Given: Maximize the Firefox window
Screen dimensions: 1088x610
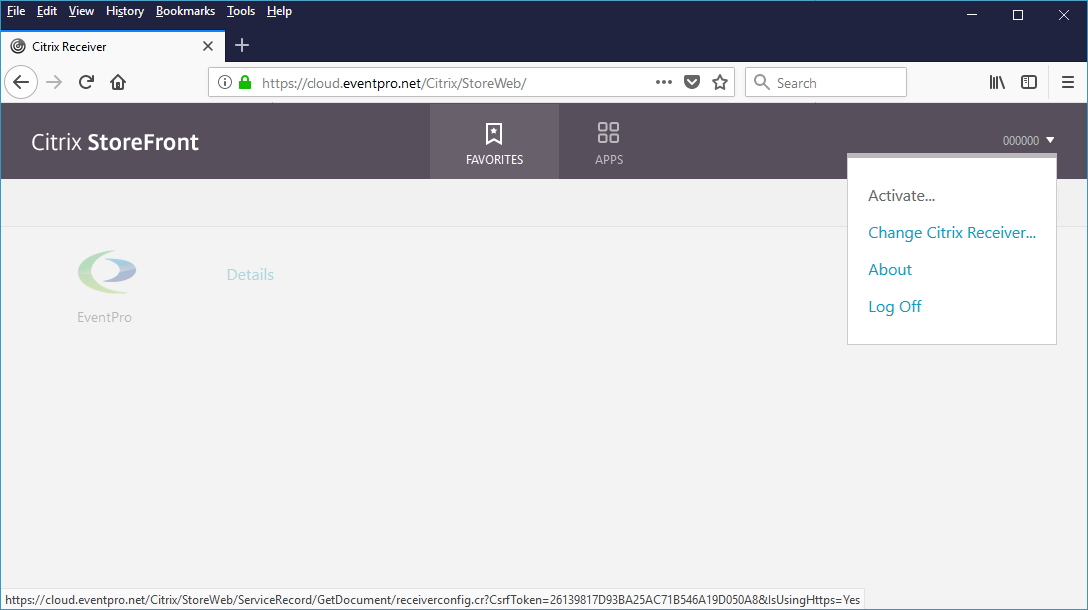Looking at the screenshot, I should (1018, 15).
